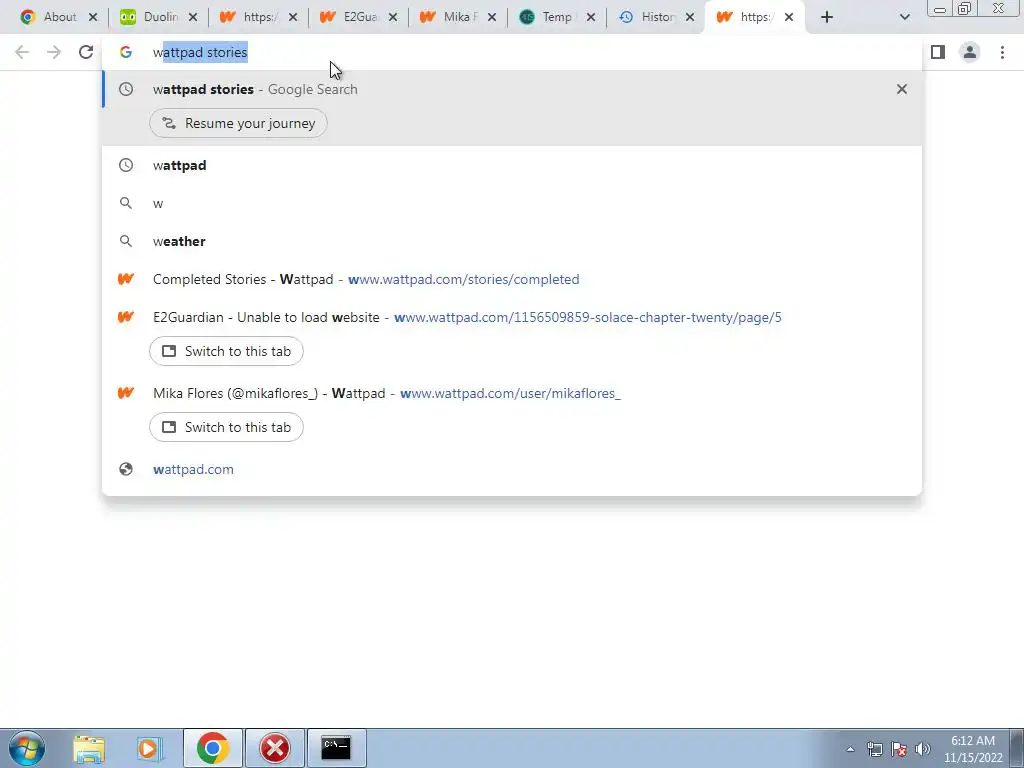Click red X application in taskbar

(275, 748)
